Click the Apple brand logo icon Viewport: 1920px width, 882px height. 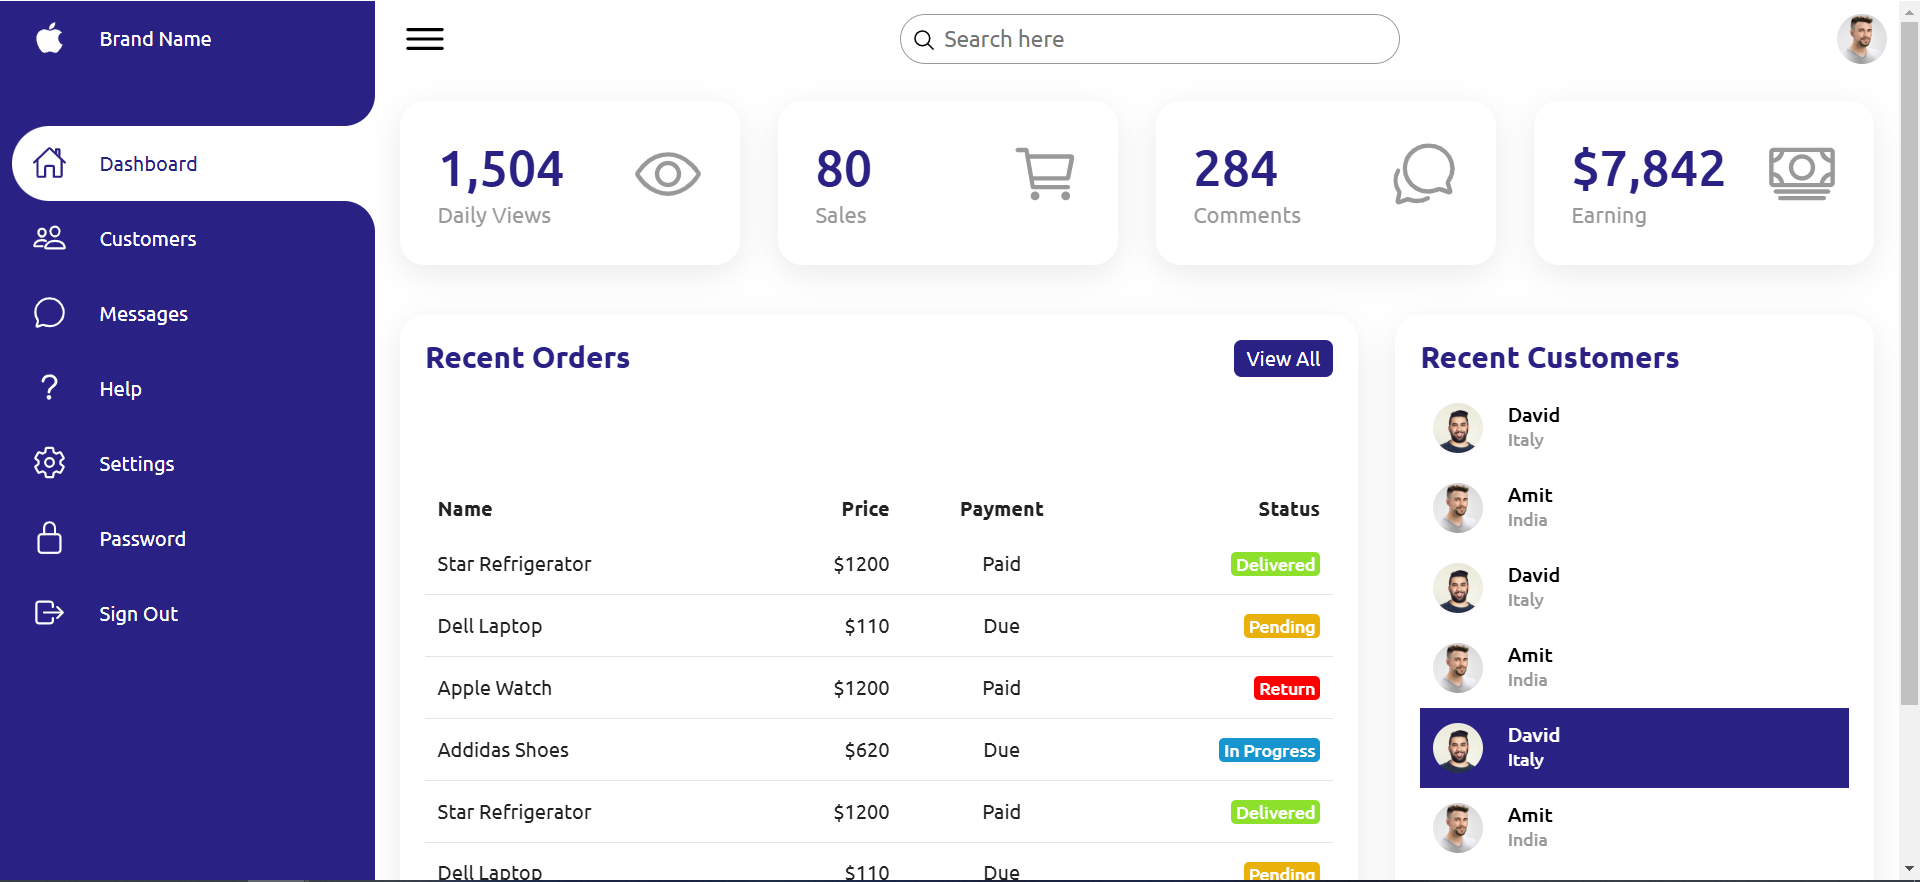coord(49,39)
